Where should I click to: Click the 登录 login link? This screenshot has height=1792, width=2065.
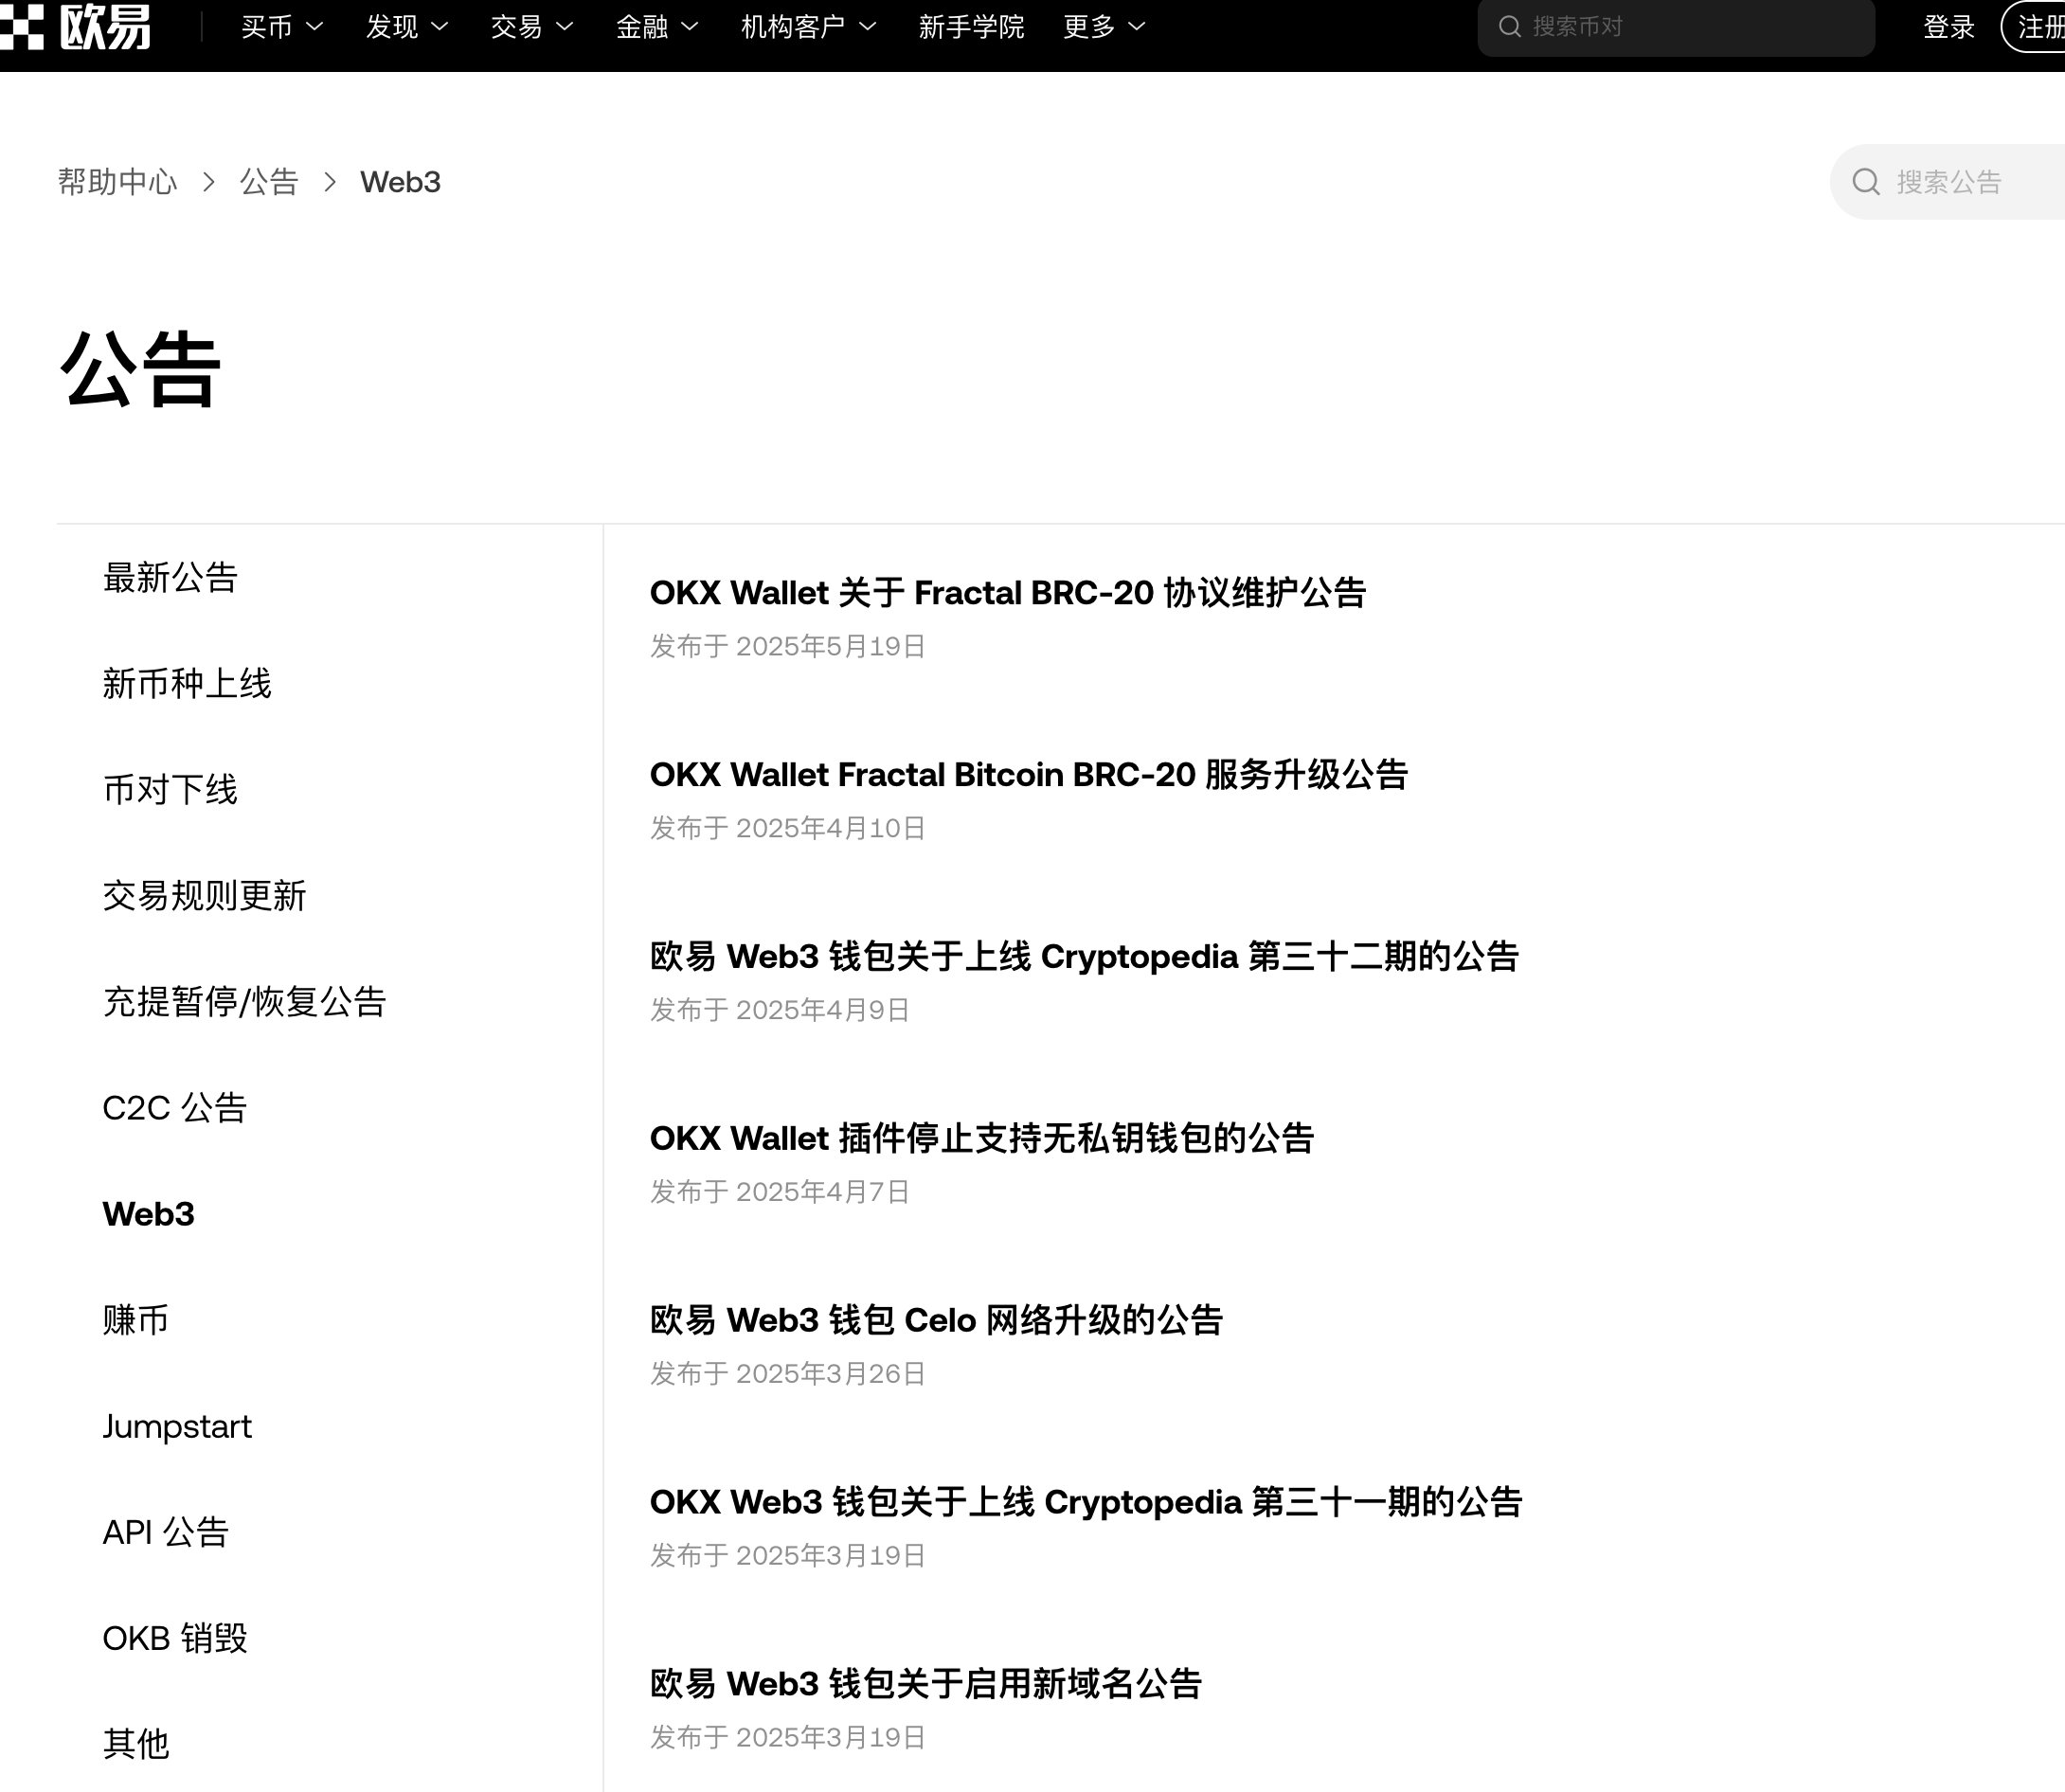click(x=1949, y=27)
